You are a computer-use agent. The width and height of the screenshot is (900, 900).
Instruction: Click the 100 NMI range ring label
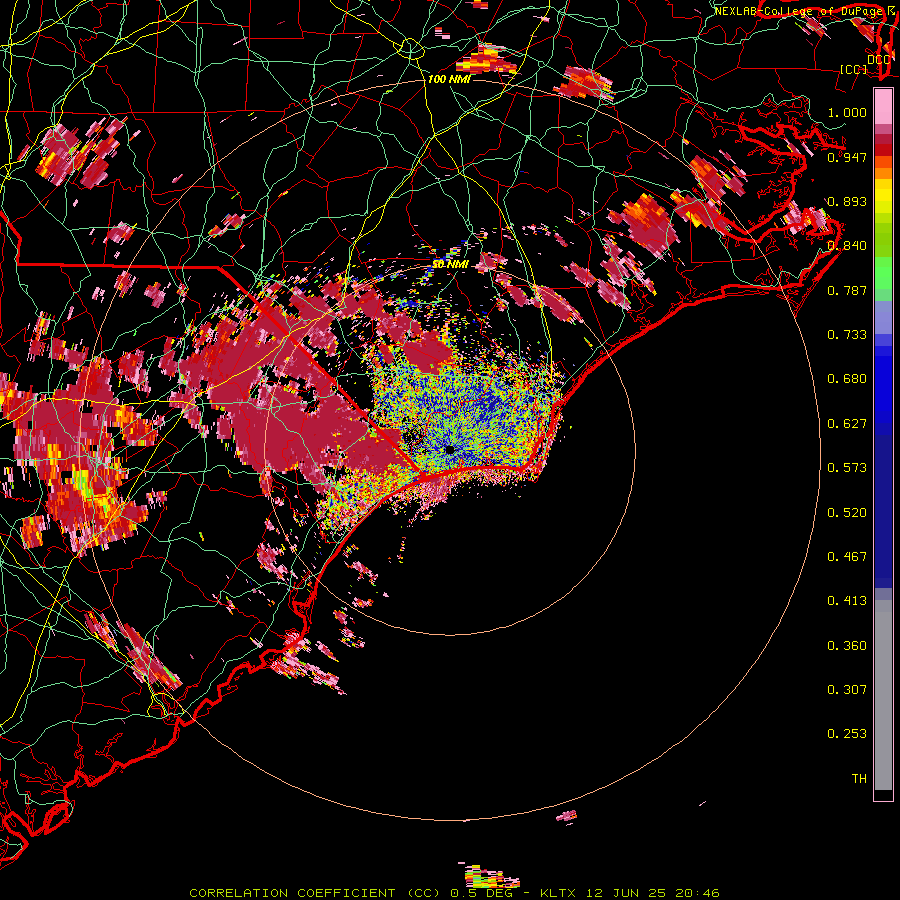[449, 79]
